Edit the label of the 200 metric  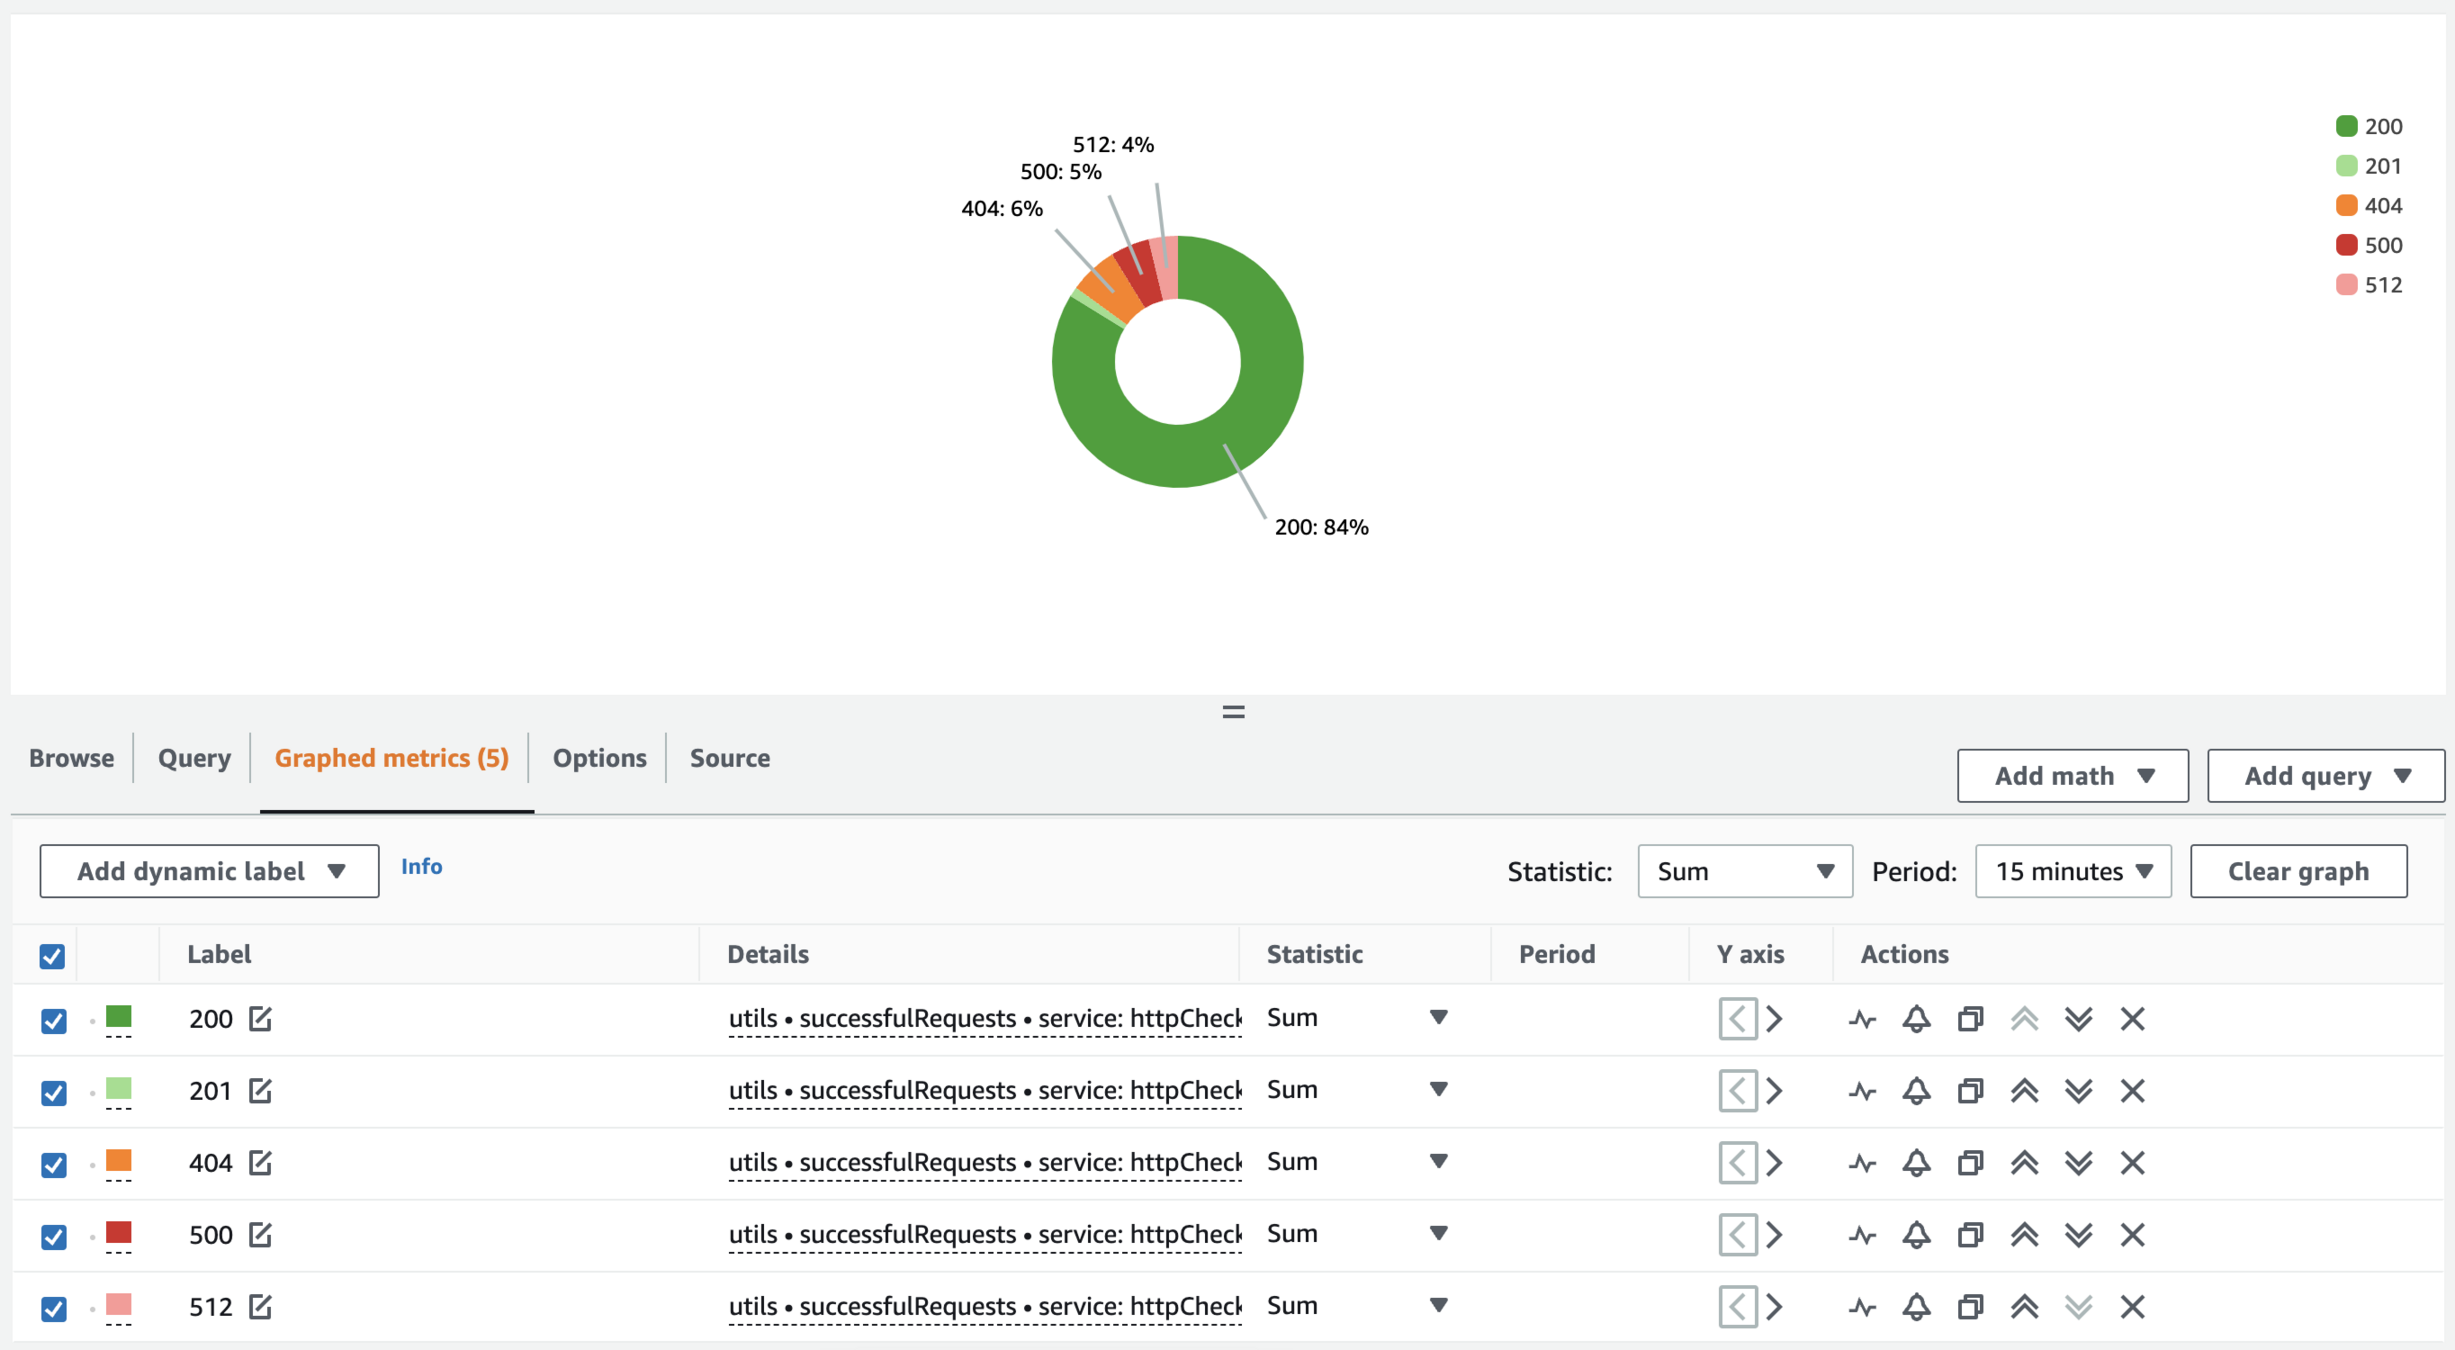[x=260, y=1019]
